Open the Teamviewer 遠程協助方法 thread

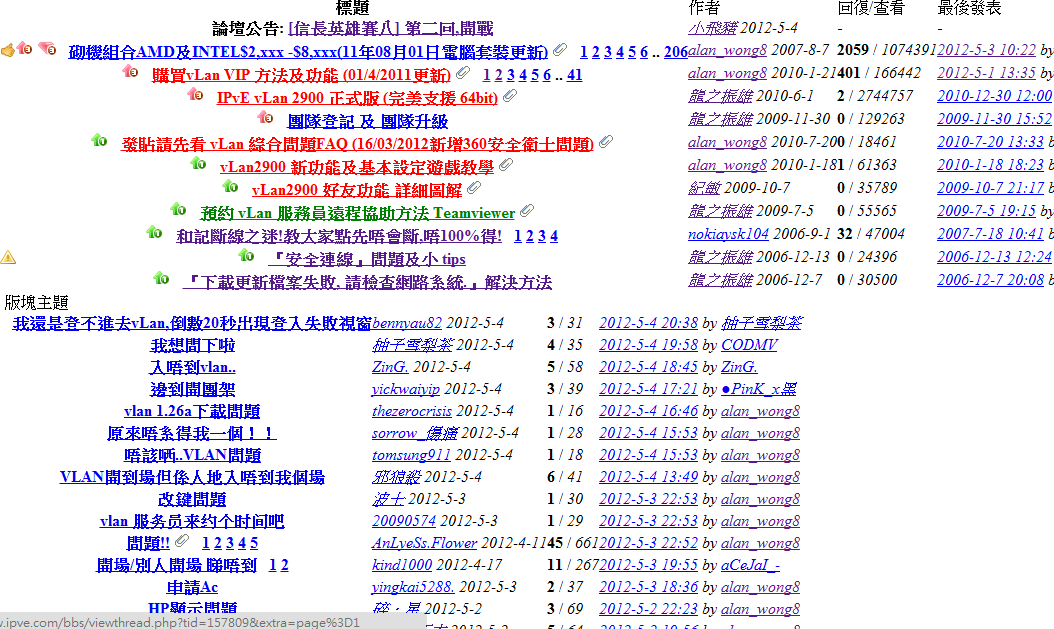358,213
